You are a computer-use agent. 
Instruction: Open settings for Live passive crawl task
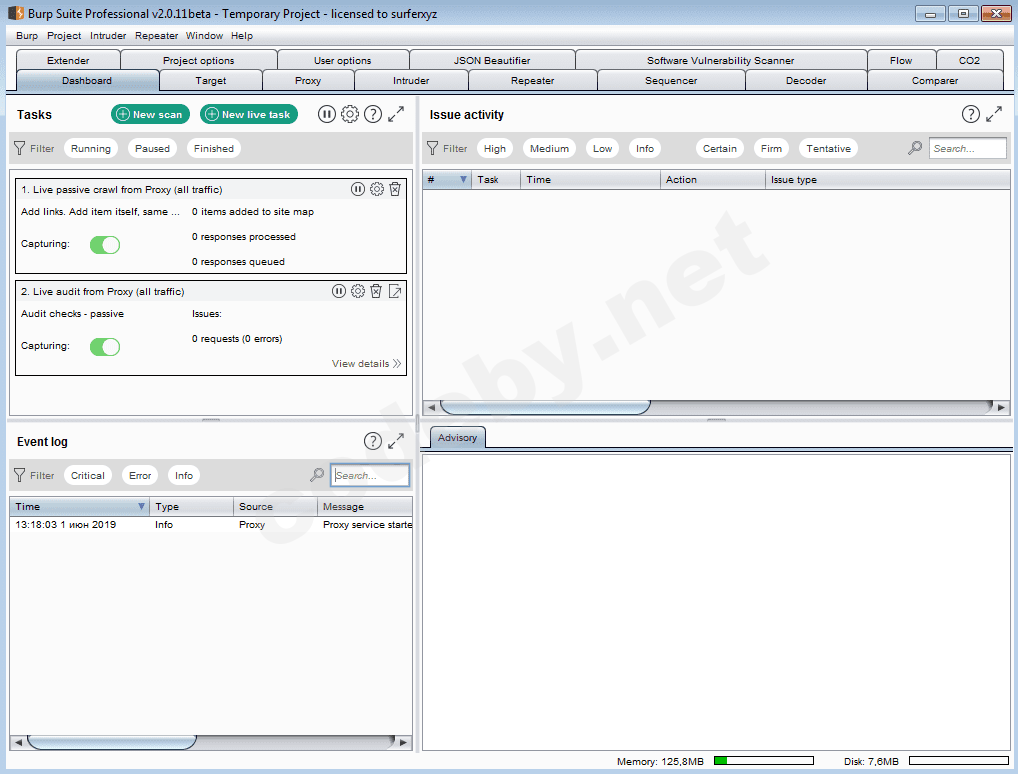point(377,189)
